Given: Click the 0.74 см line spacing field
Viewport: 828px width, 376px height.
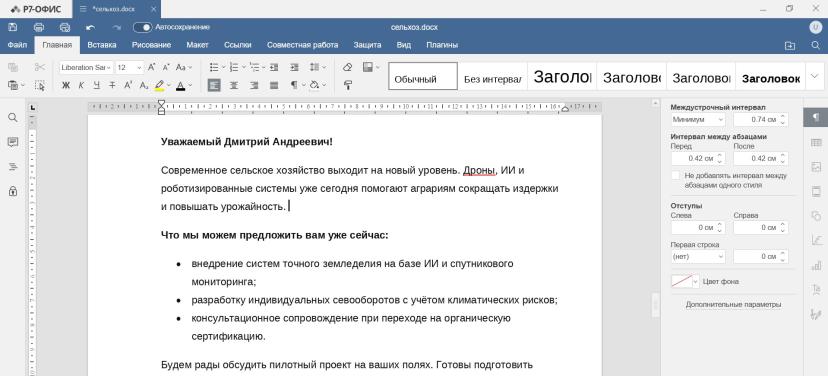Looking at the screenshot, I should pos(760,120).
